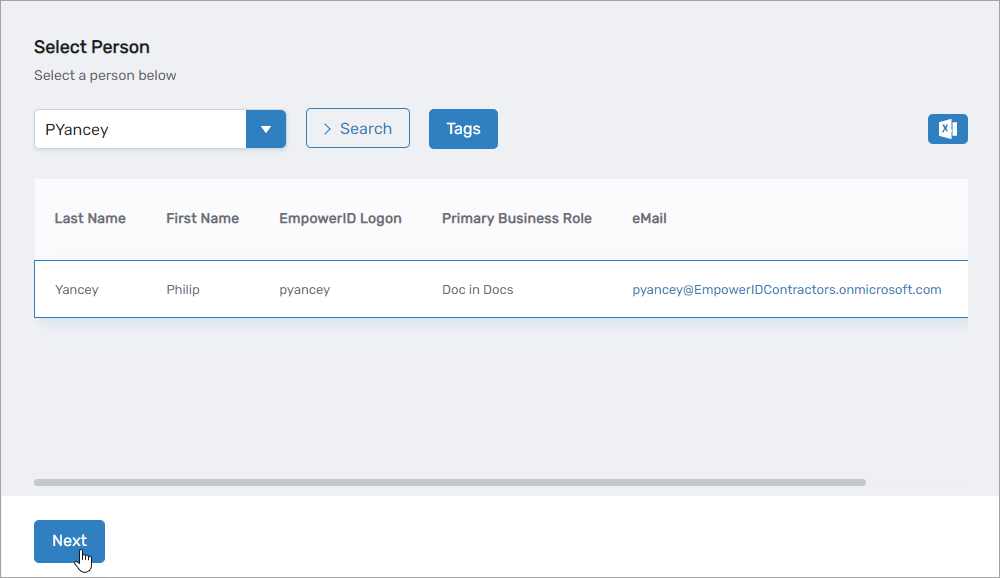
Task: Sort by Primary Business Role column
Action: [x=516, y=218]
